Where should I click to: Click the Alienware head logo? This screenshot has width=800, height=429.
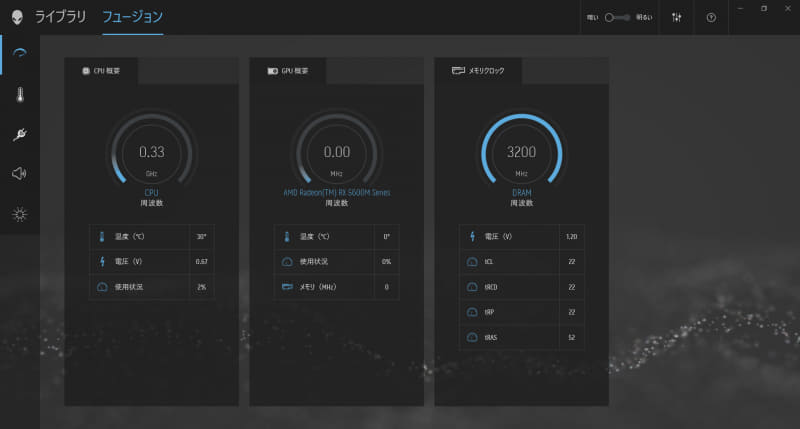[x=17, y=17]
